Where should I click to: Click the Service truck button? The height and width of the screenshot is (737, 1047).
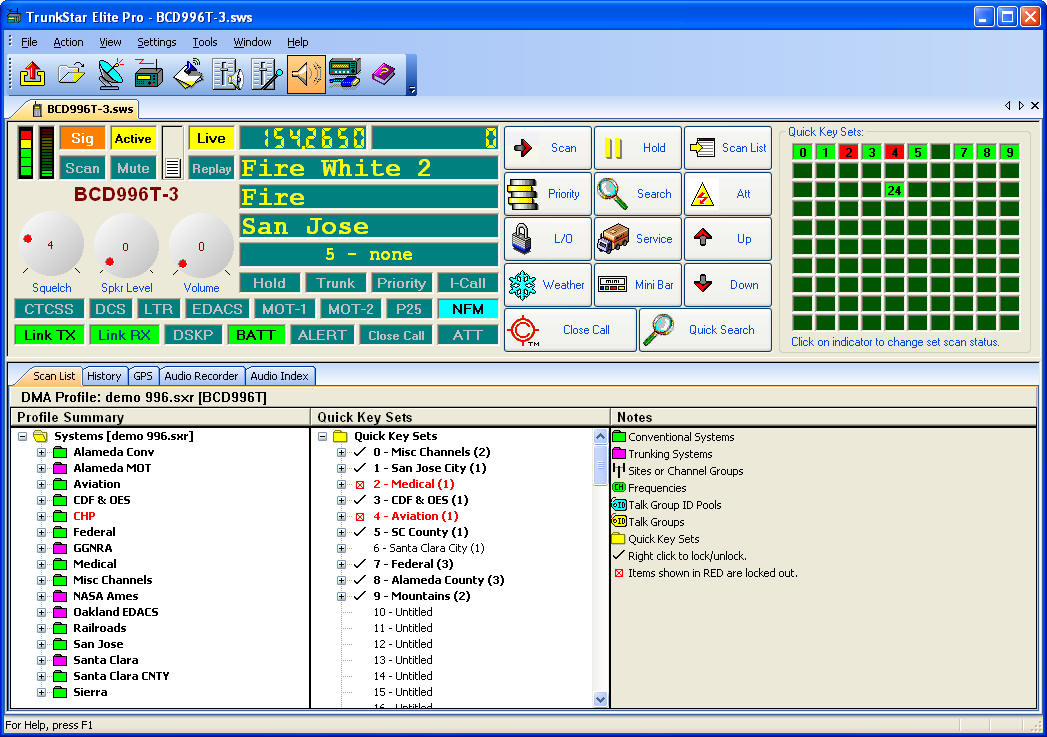[x=638, y=238]
